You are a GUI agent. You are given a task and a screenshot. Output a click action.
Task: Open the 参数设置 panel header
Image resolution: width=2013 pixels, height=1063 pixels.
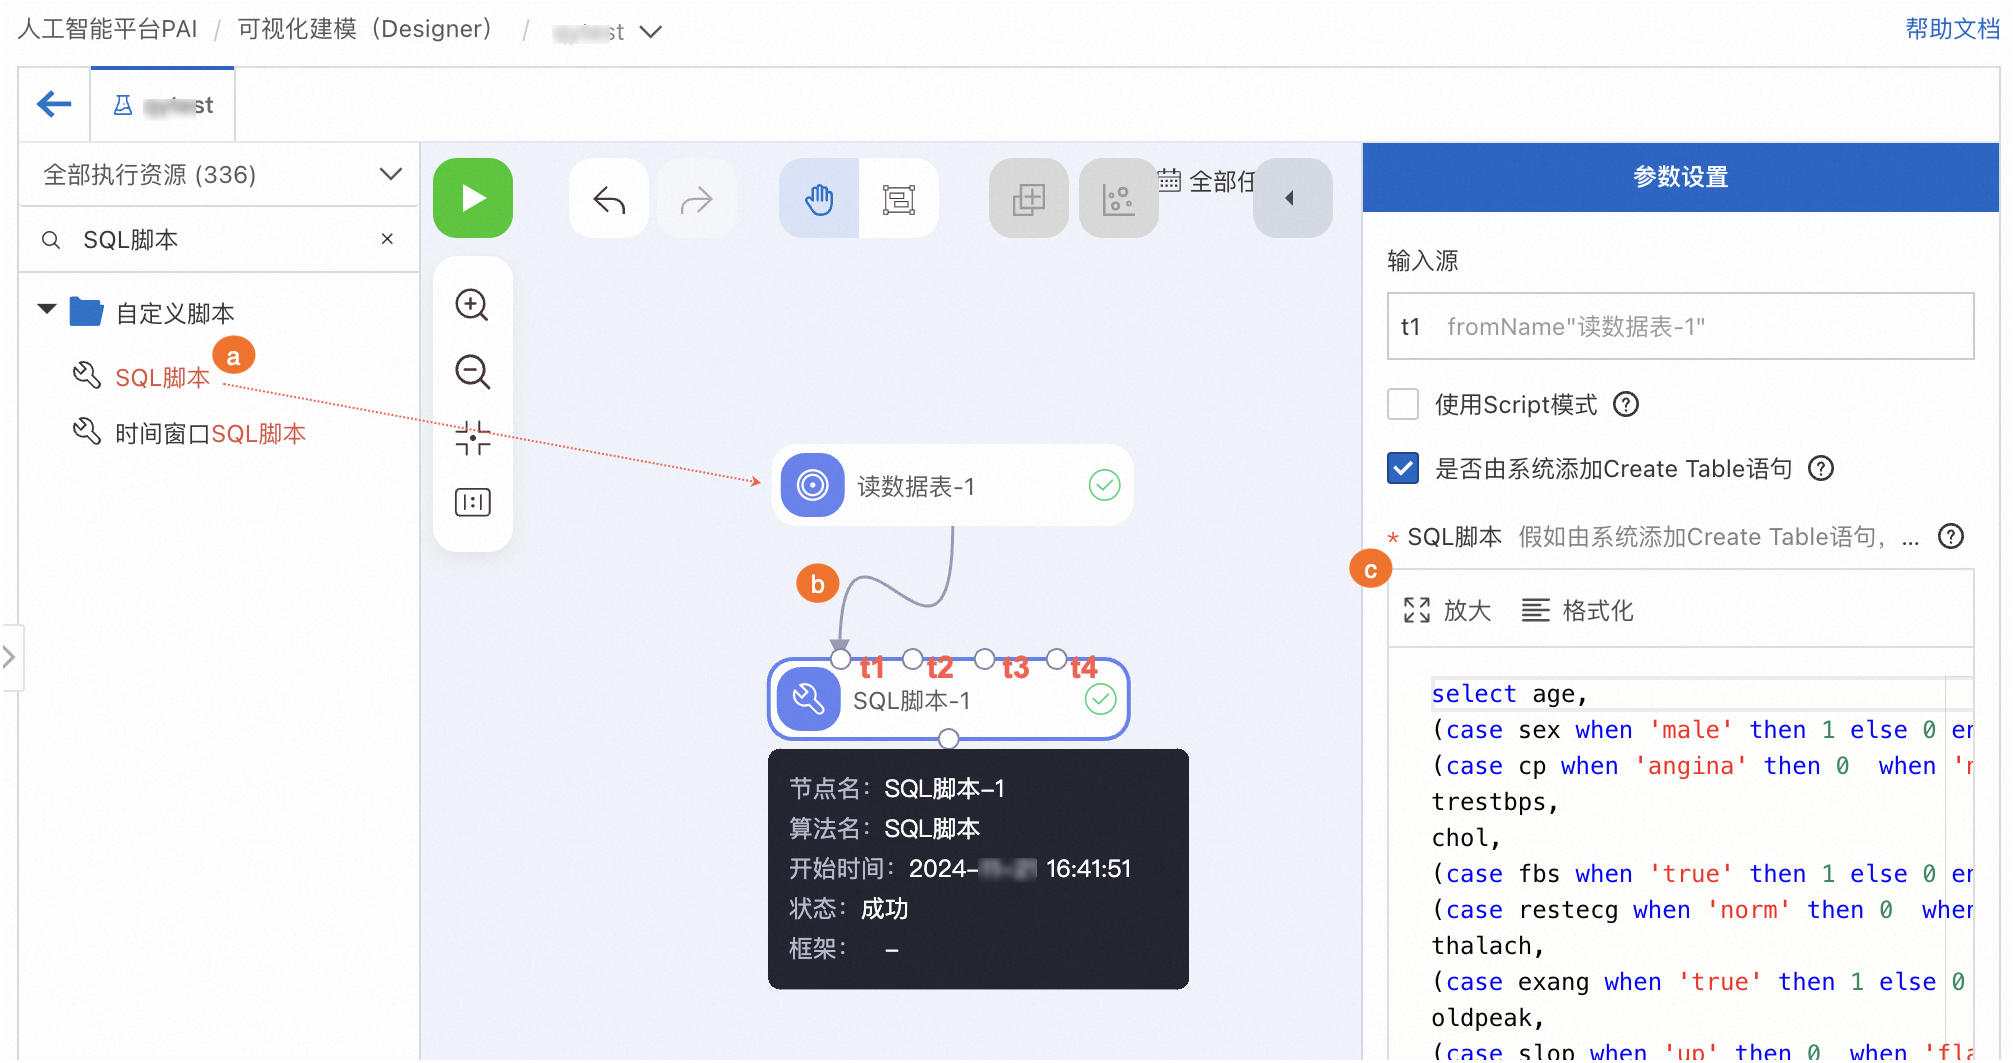click(x=1680, y=177)
